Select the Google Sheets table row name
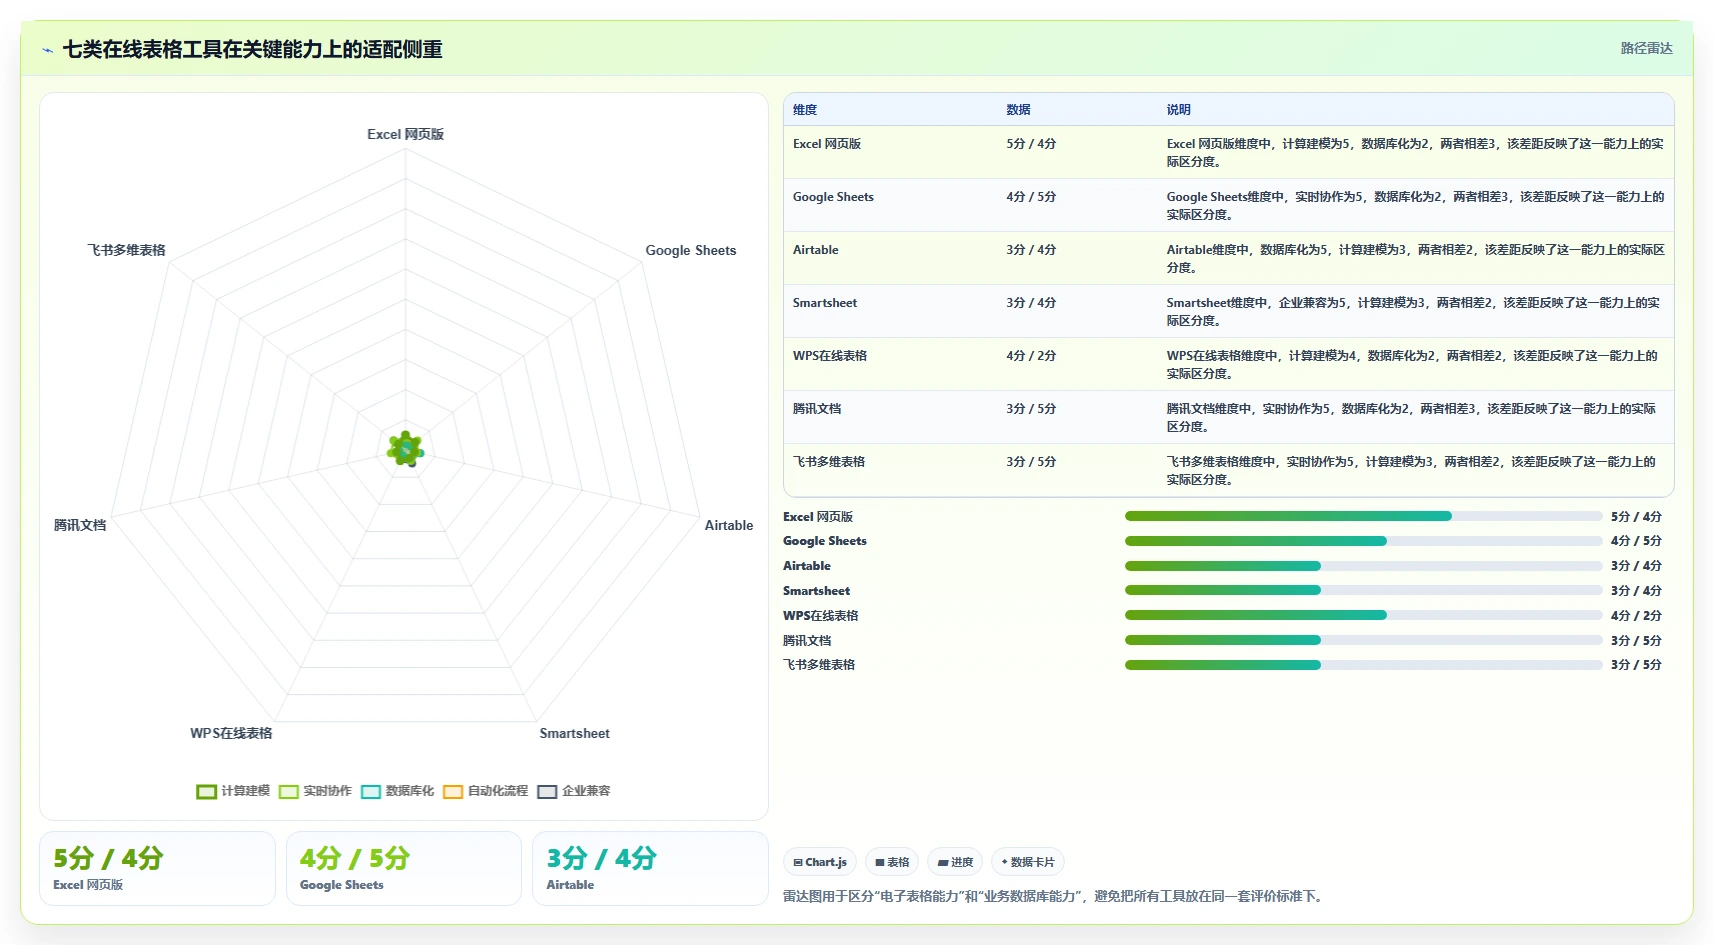This screenshot has height=945, width=1714. (x=833, y=197)
